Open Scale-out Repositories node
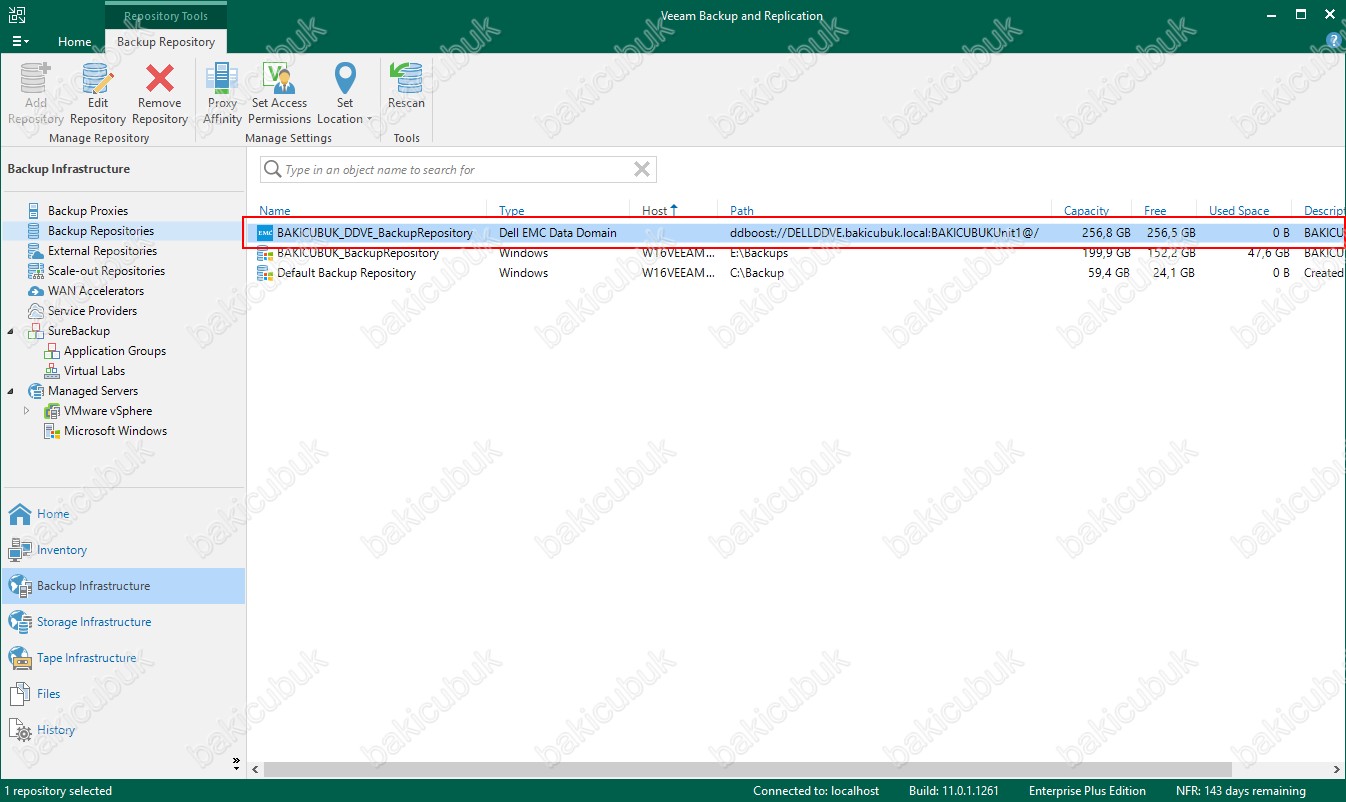The height and width of the screenshot is (802, 1346). (x=106, y=271)
